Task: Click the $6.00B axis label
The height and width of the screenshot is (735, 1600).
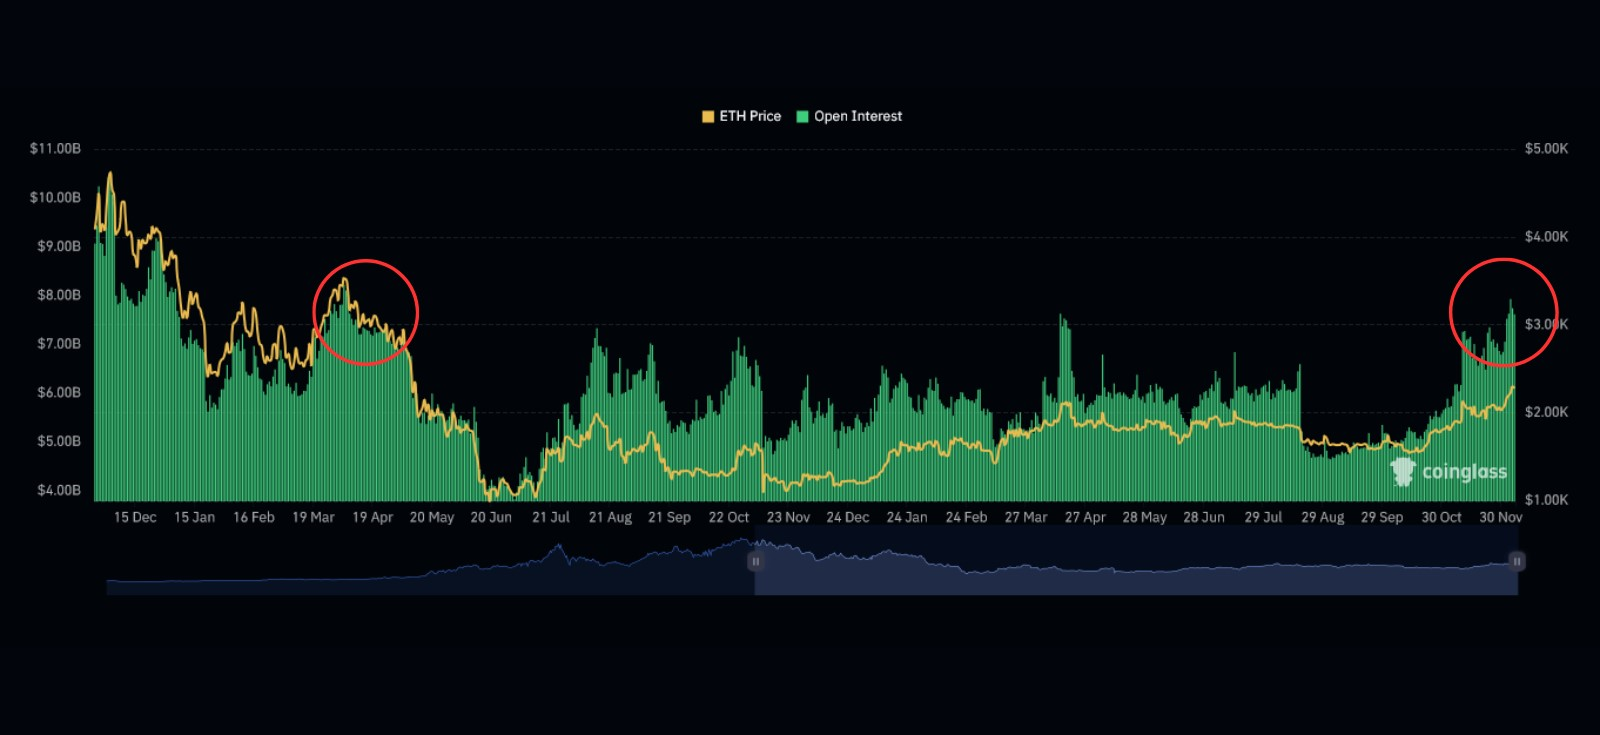Action: pyautogui.click(x=59, y=393)
